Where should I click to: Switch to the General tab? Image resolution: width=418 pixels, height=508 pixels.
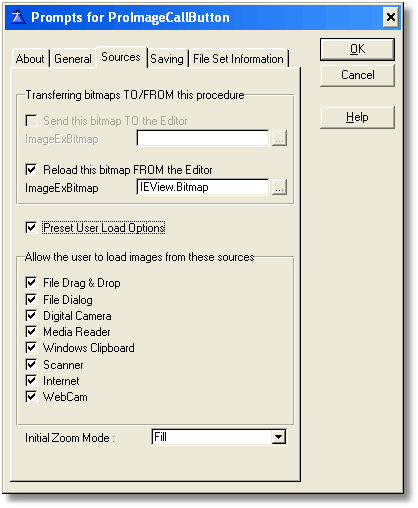[x=73, y=59]
